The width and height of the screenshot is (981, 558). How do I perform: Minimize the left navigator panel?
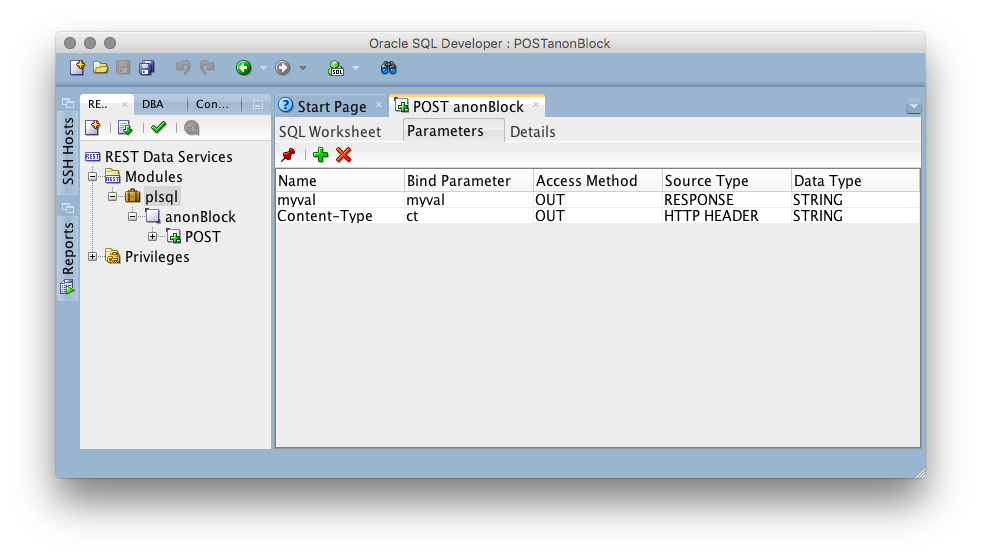coord(258,104)
